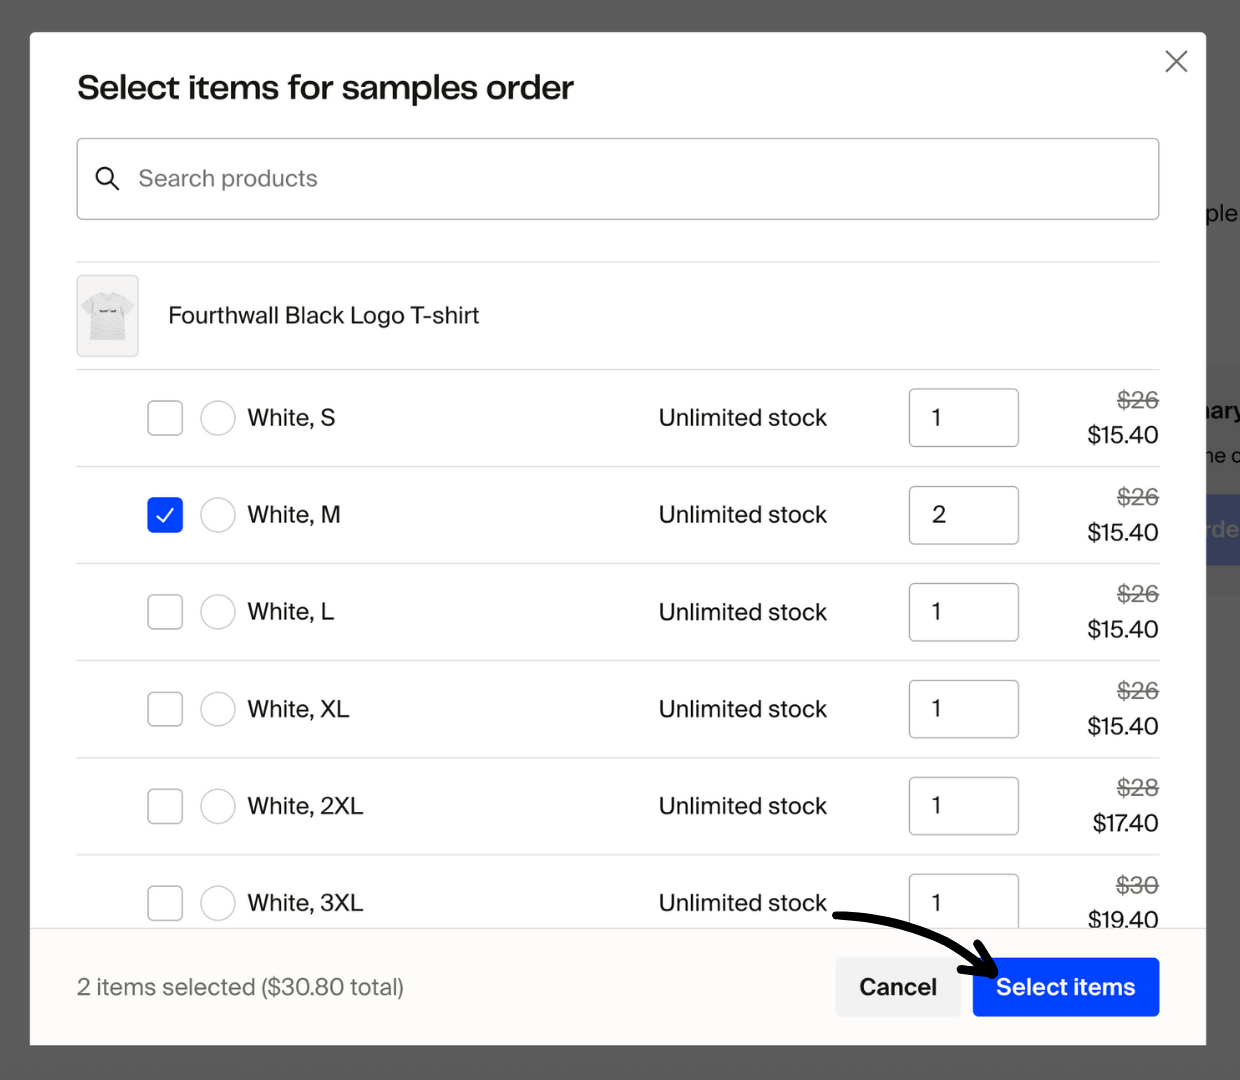
Task: Select the White, S radio button
Action: point(218,418)
